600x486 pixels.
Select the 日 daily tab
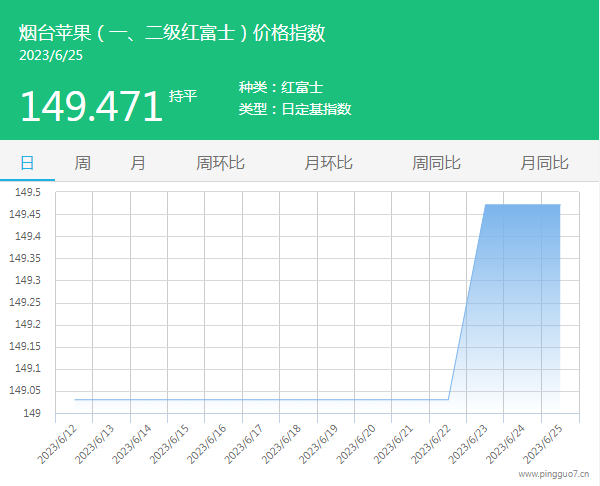coord(27,162)
